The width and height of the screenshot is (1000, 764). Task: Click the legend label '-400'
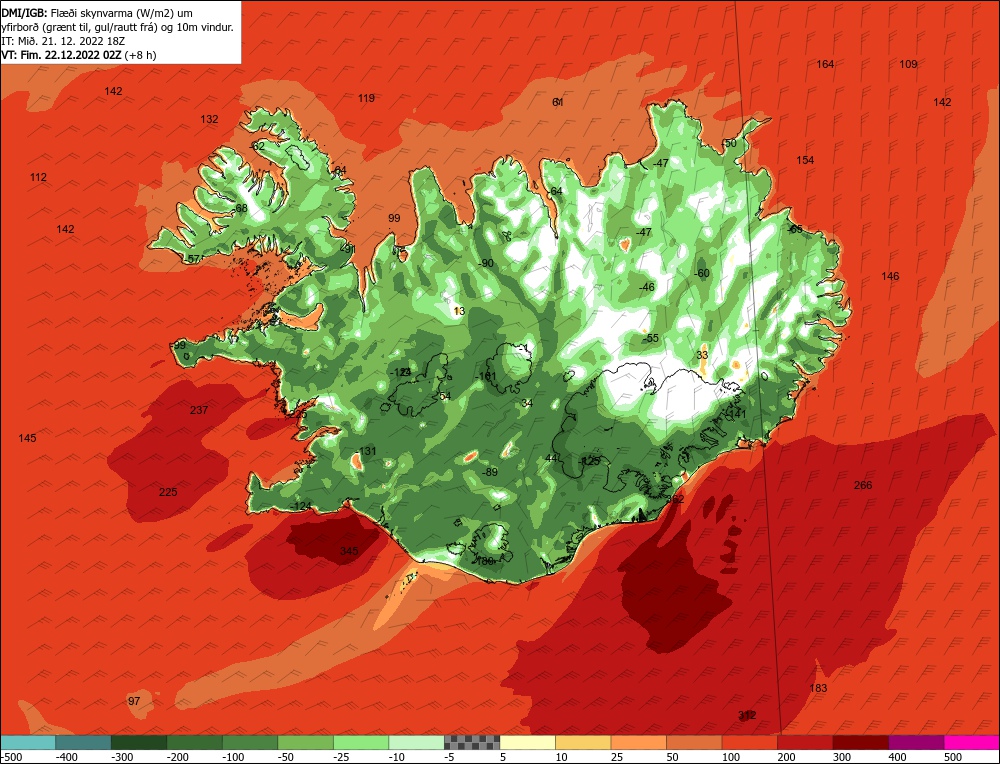pos(66,757)
